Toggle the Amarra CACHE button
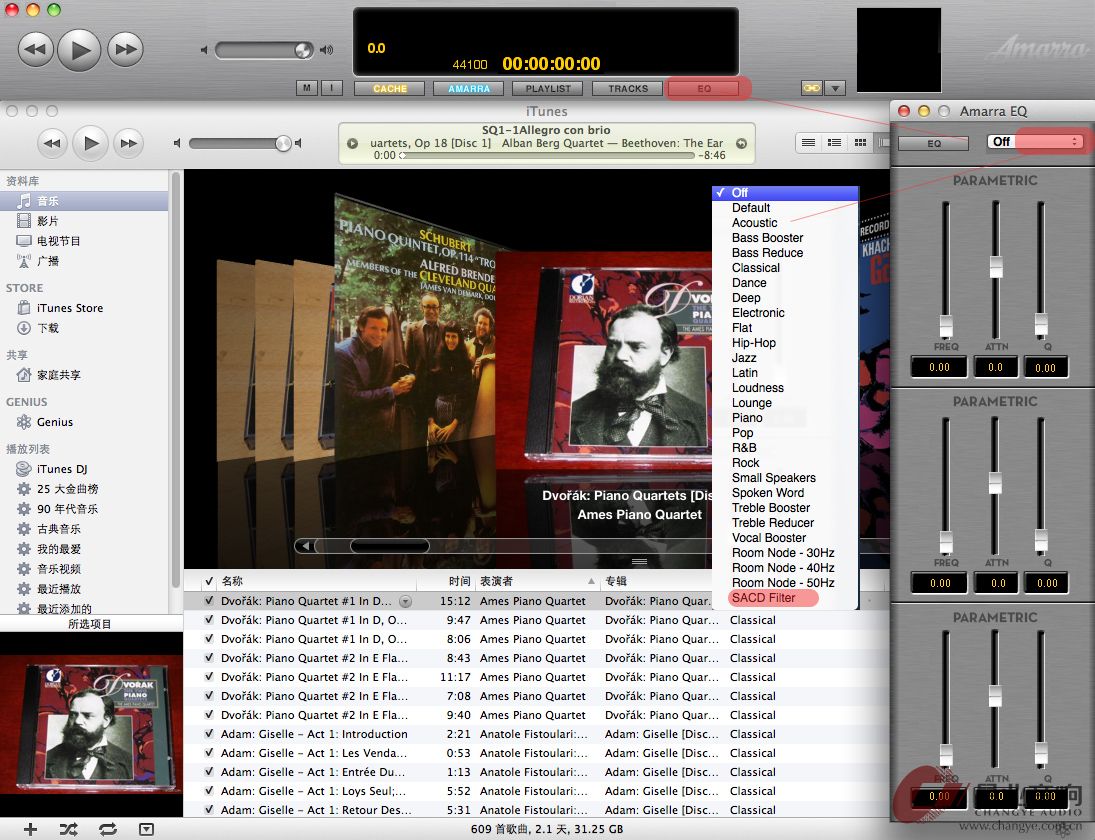Screen dimensions: 1095x840 (x=390, y=89)
